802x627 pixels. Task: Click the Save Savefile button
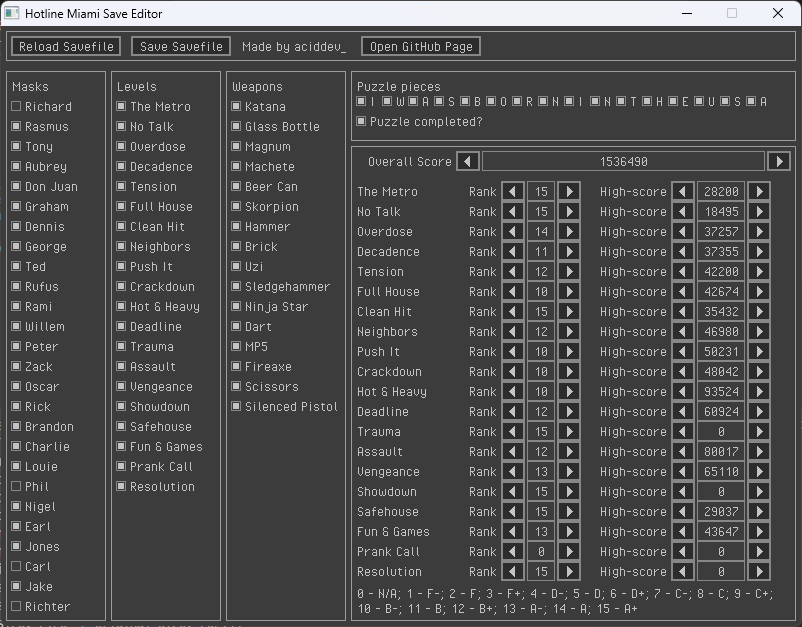pyautogui.click(x=181, y=47)
